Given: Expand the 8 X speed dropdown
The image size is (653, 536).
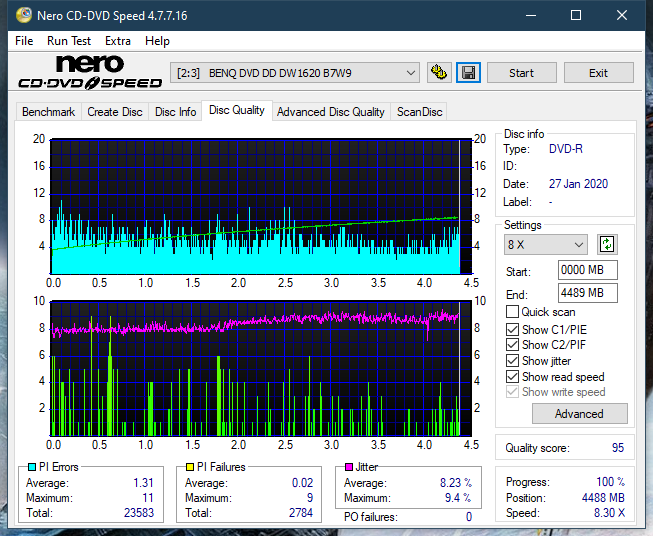Looking at the screenshot, I should (546, 244).
